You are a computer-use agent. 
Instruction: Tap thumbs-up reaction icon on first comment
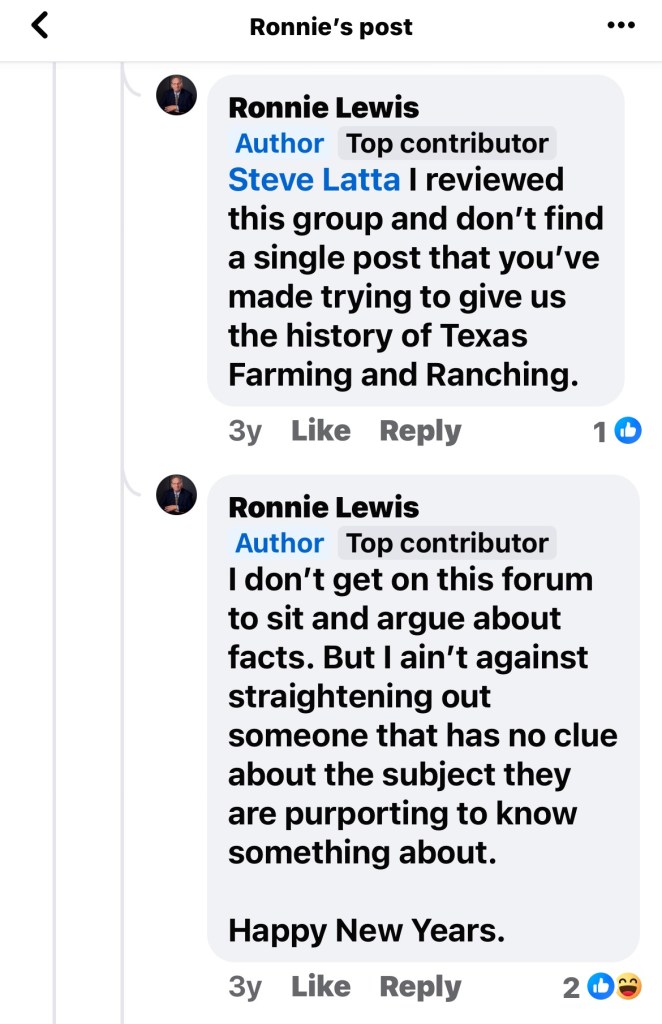627,431
